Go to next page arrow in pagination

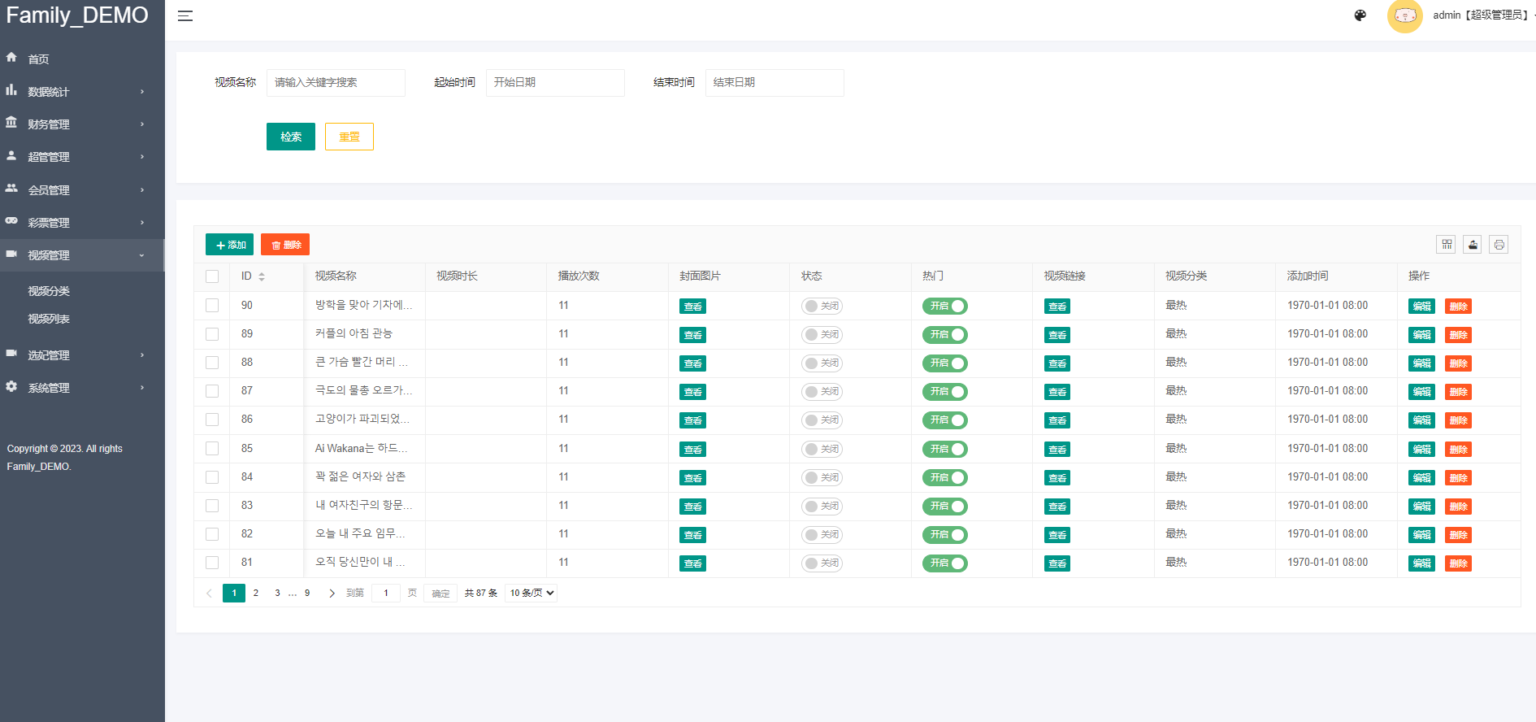pyautogui.click(x=332, y=593)
